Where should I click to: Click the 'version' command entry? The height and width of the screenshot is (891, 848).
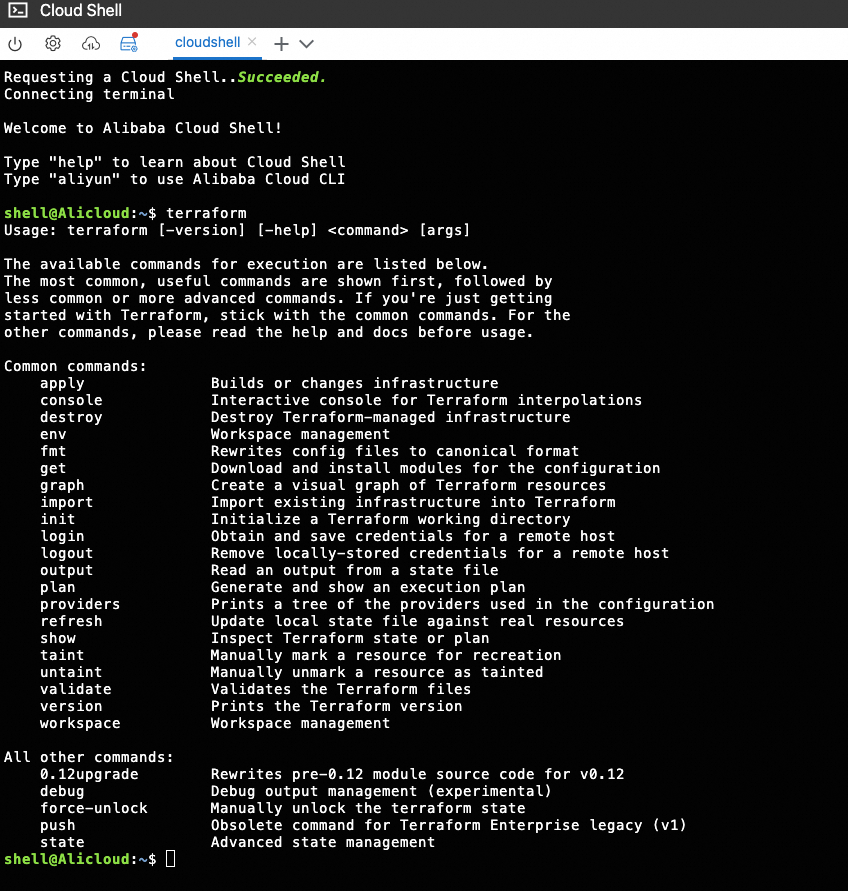pos(71,706)
